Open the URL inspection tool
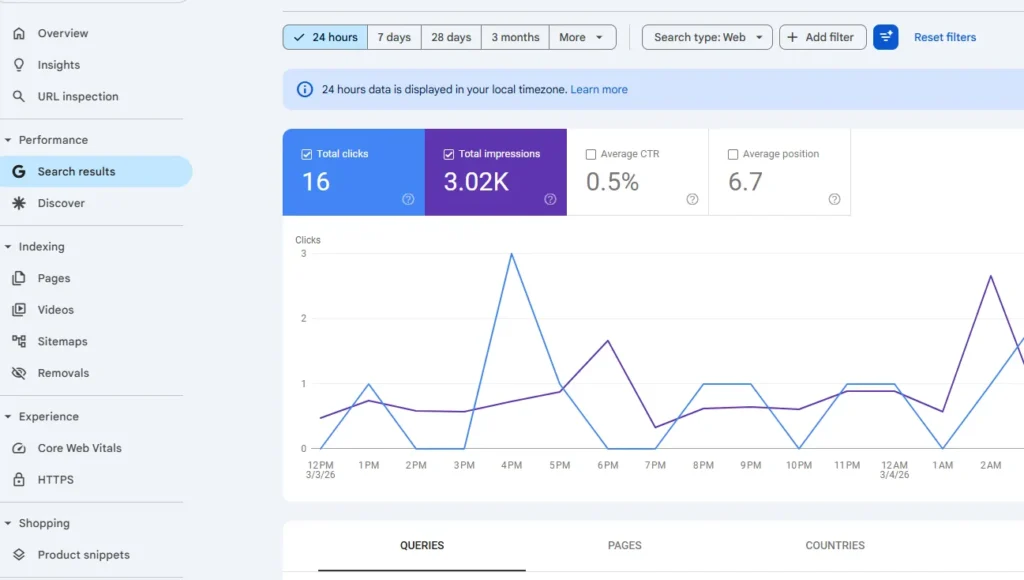1024x580 pixels. [x=77, y=96]
